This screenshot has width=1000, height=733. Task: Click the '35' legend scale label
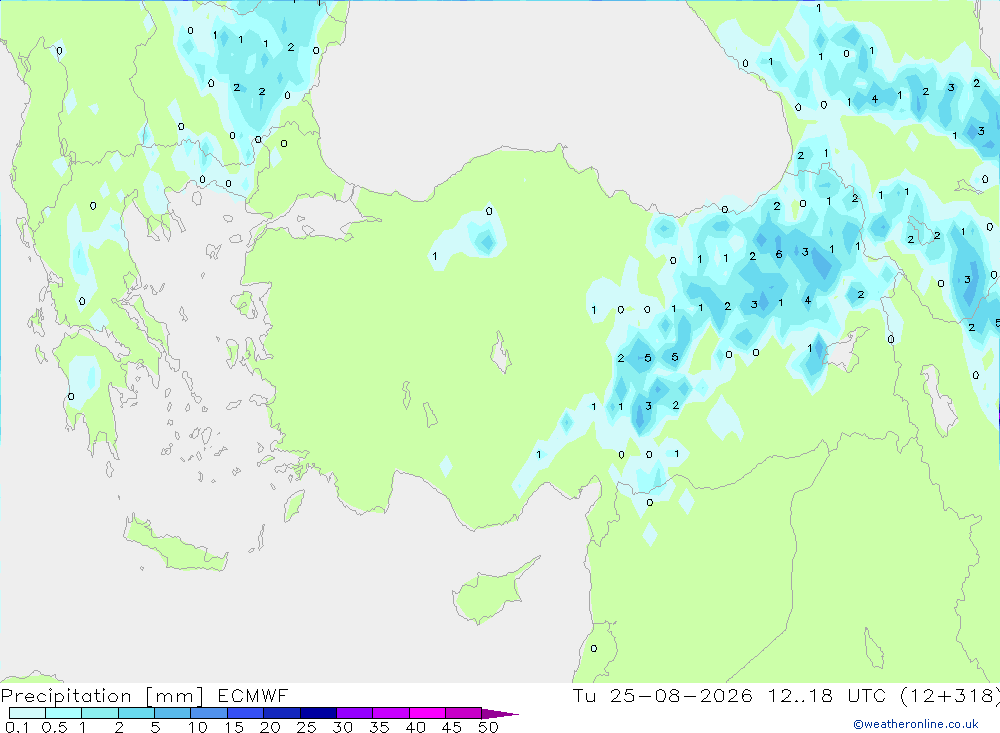click(379, 727)
